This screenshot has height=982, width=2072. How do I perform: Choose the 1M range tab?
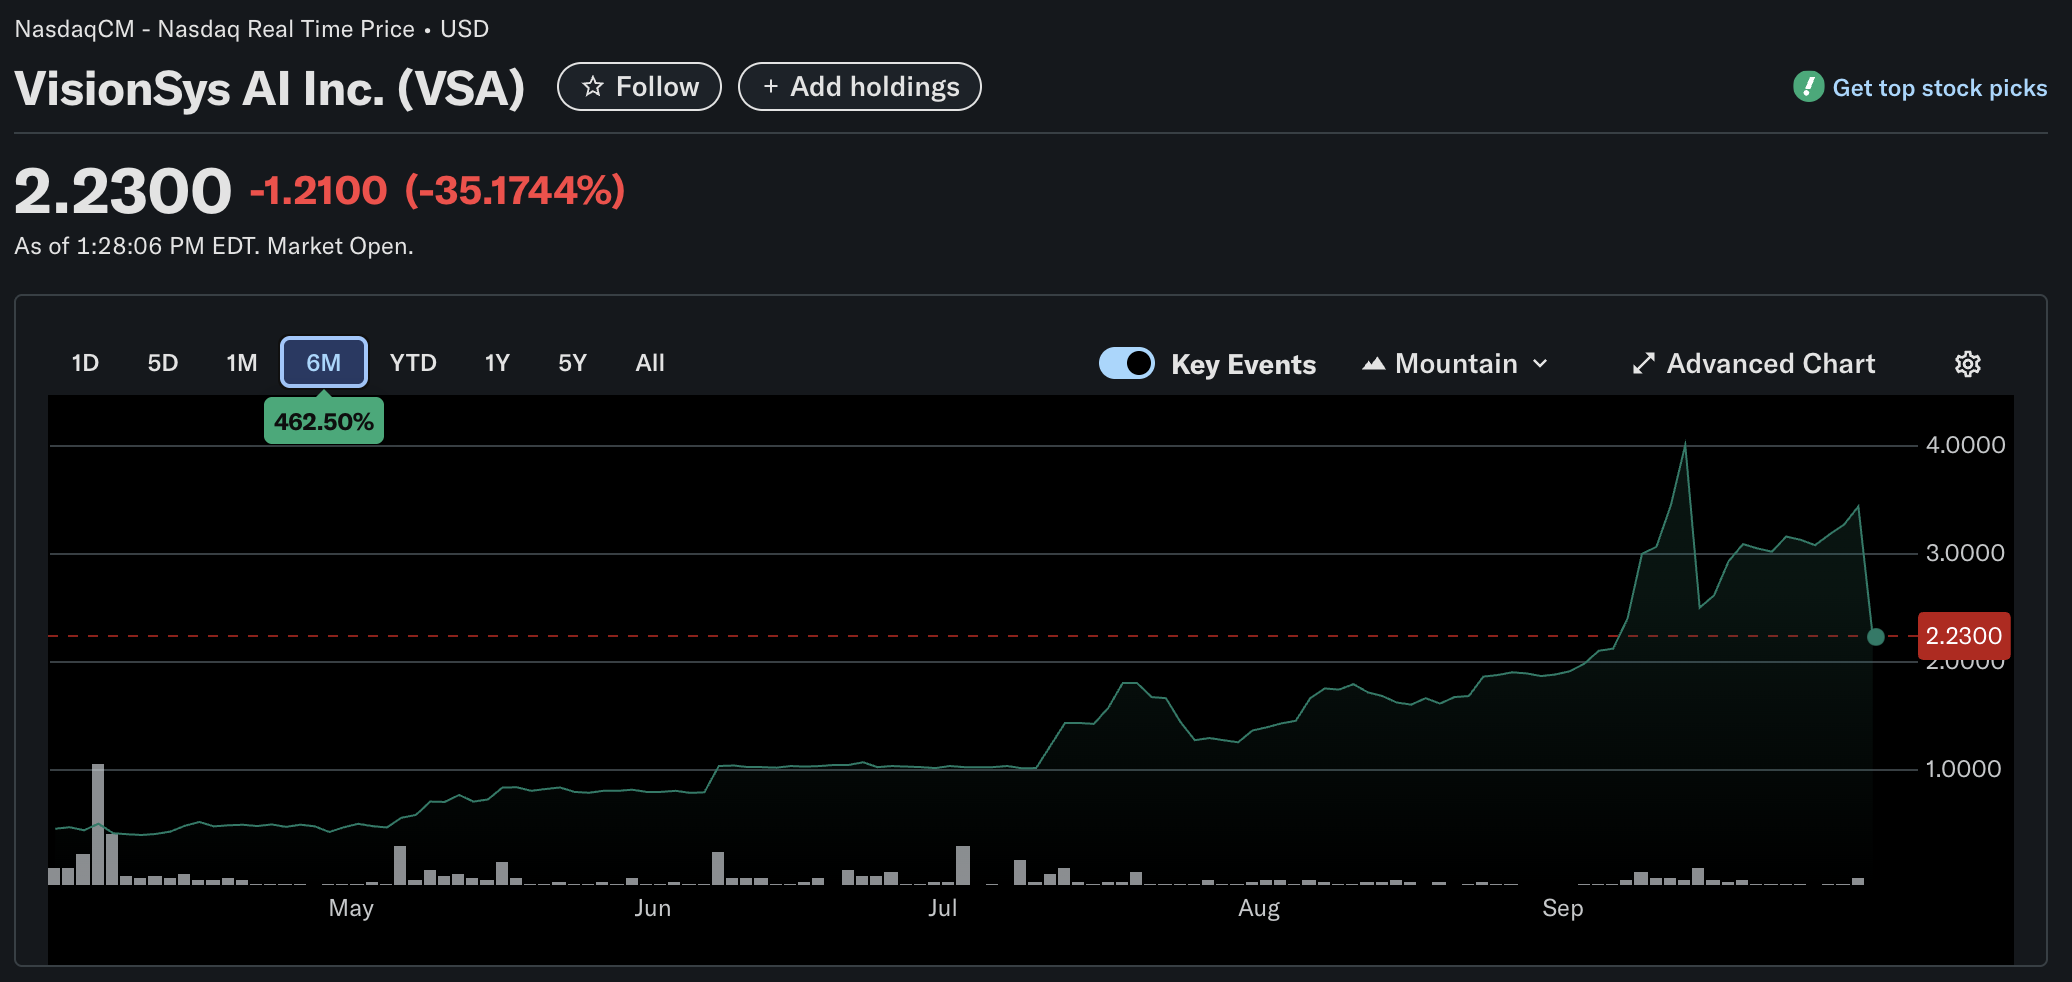(242, 363)
